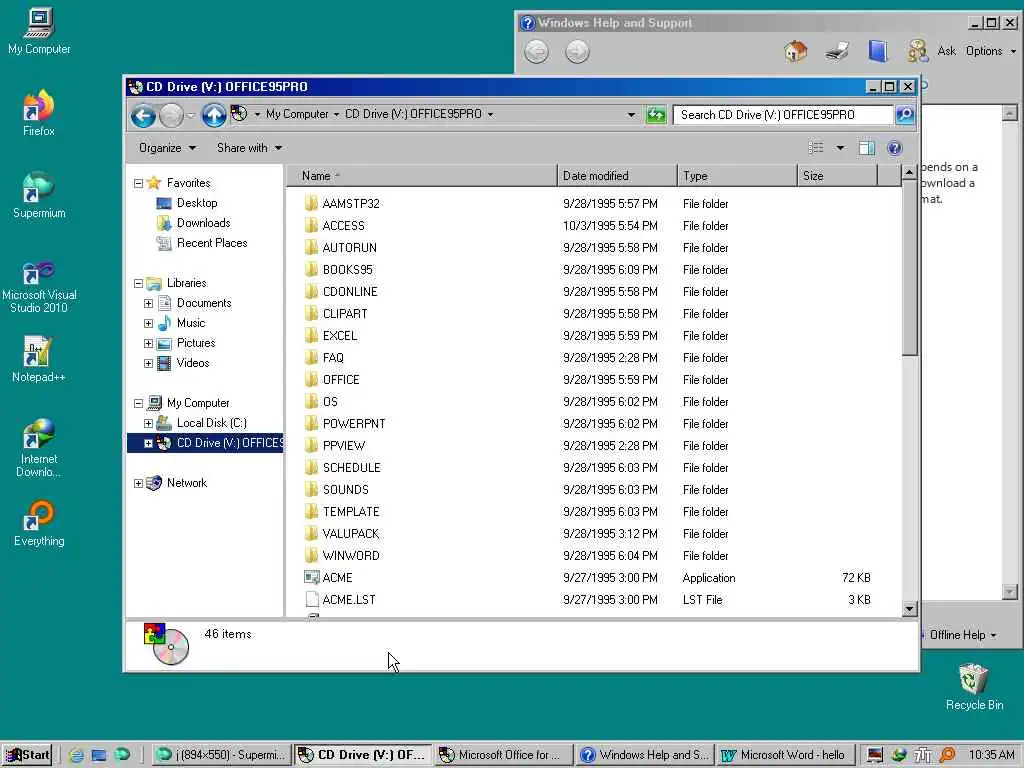Click My Computer breadcrumb in address bar

(x=297, y=114)
